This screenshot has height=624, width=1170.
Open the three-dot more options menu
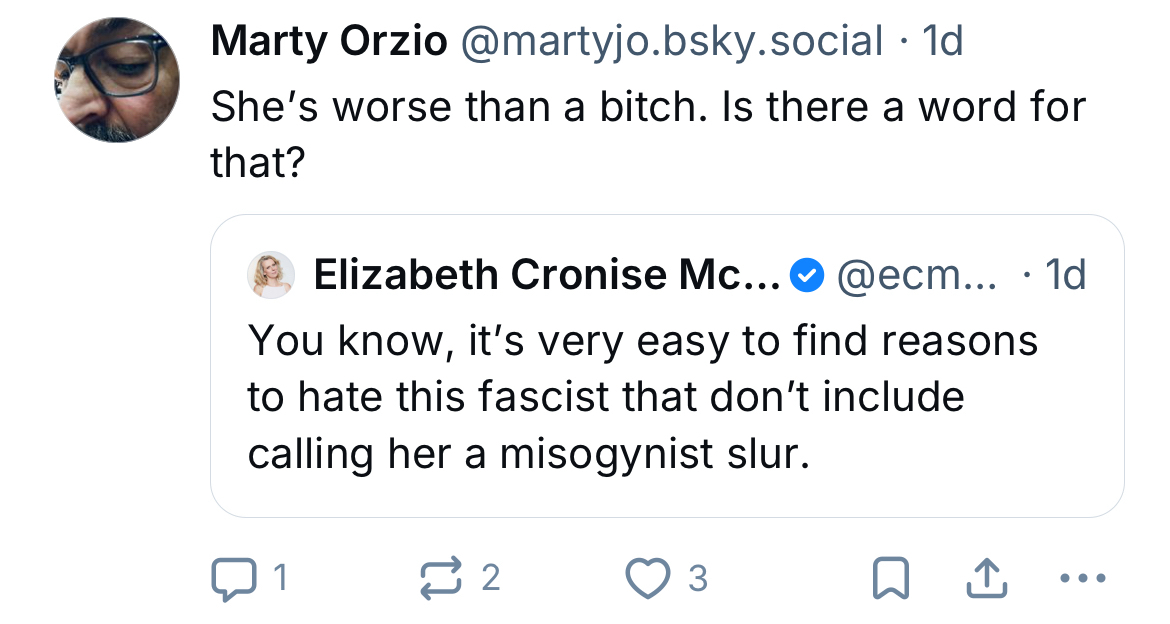coord(1082,578)
